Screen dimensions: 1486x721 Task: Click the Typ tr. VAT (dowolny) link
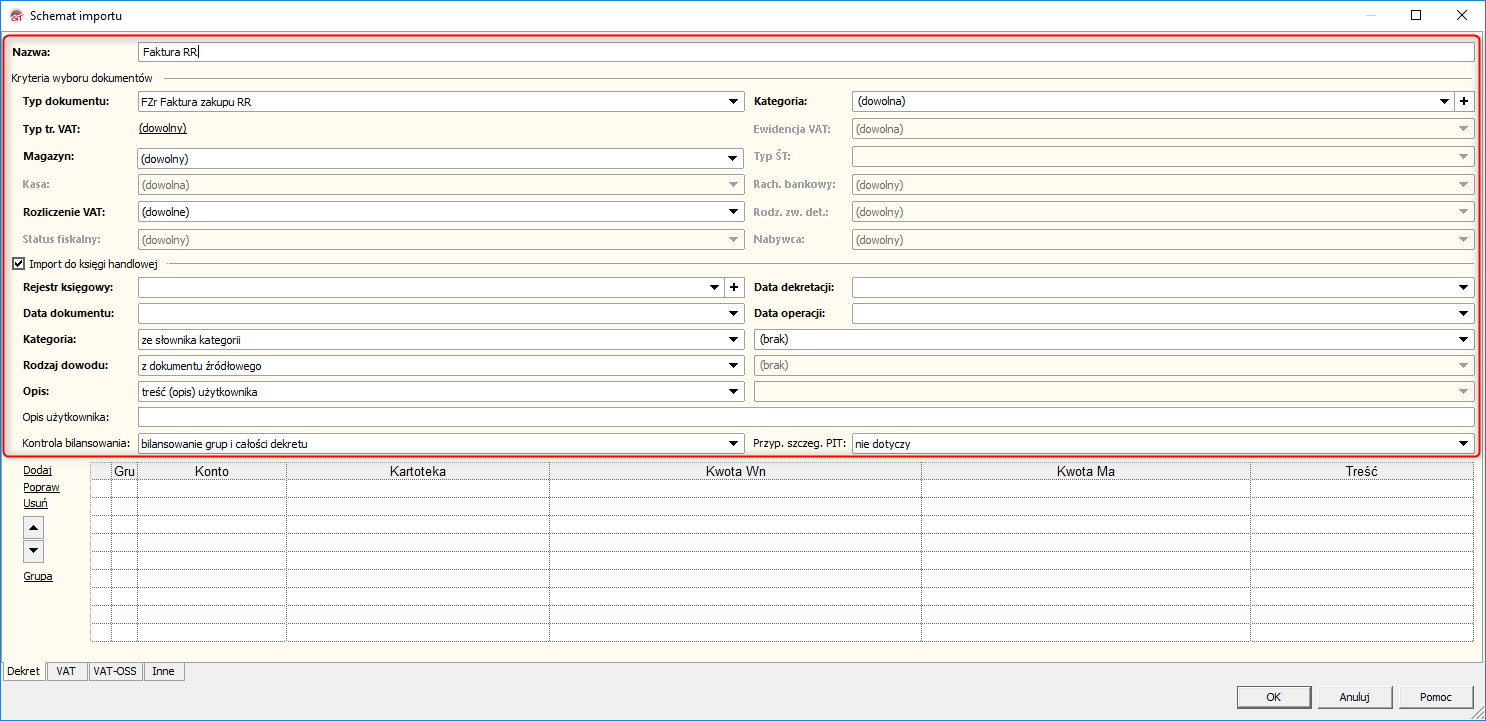pos(162,128)
